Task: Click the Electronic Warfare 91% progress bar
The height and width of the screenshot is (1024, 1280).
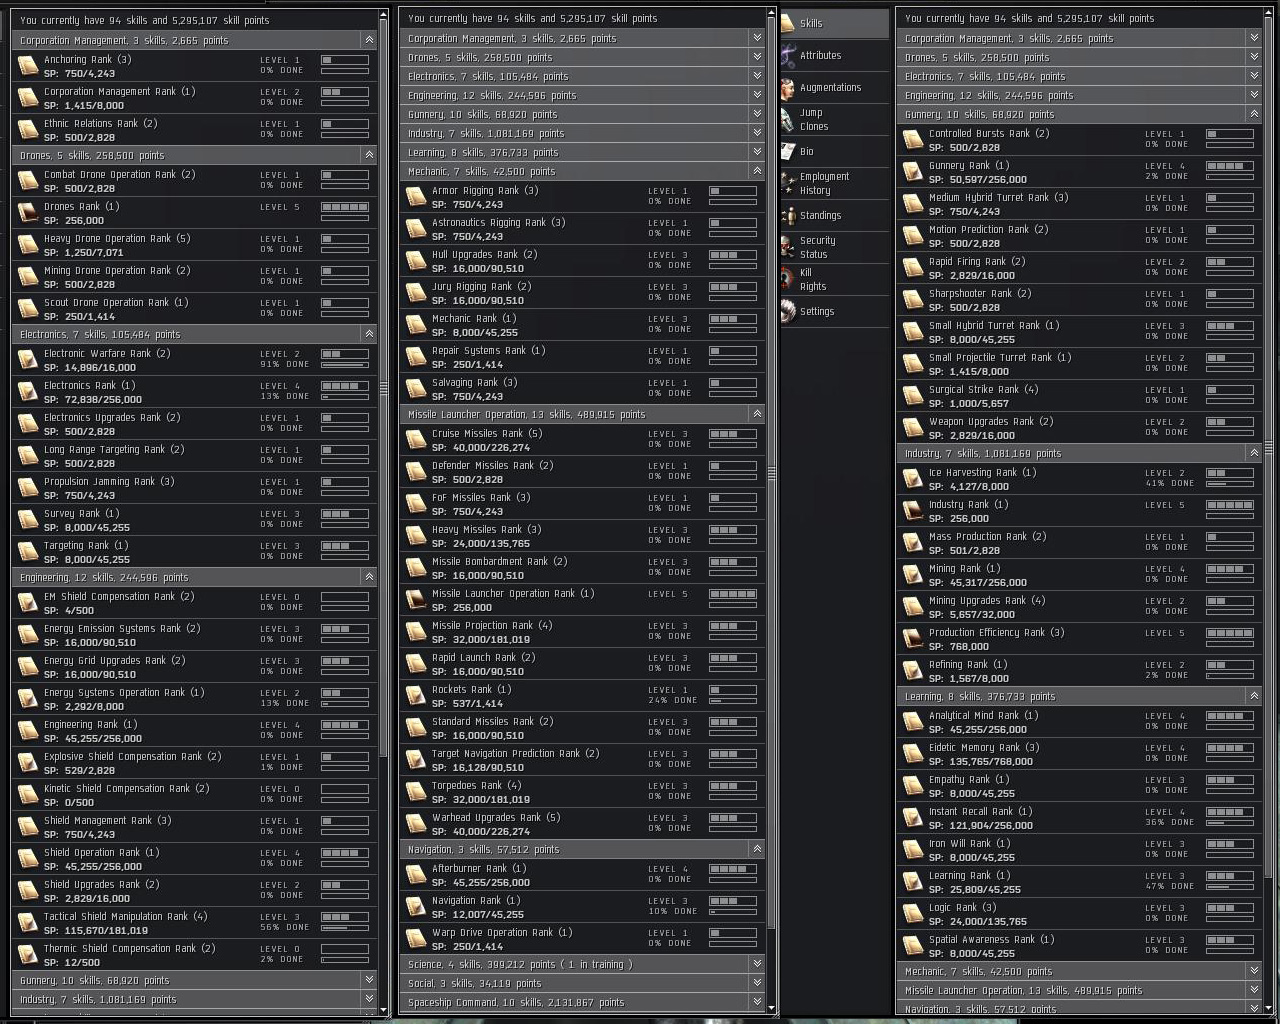Action: (345, 365)
